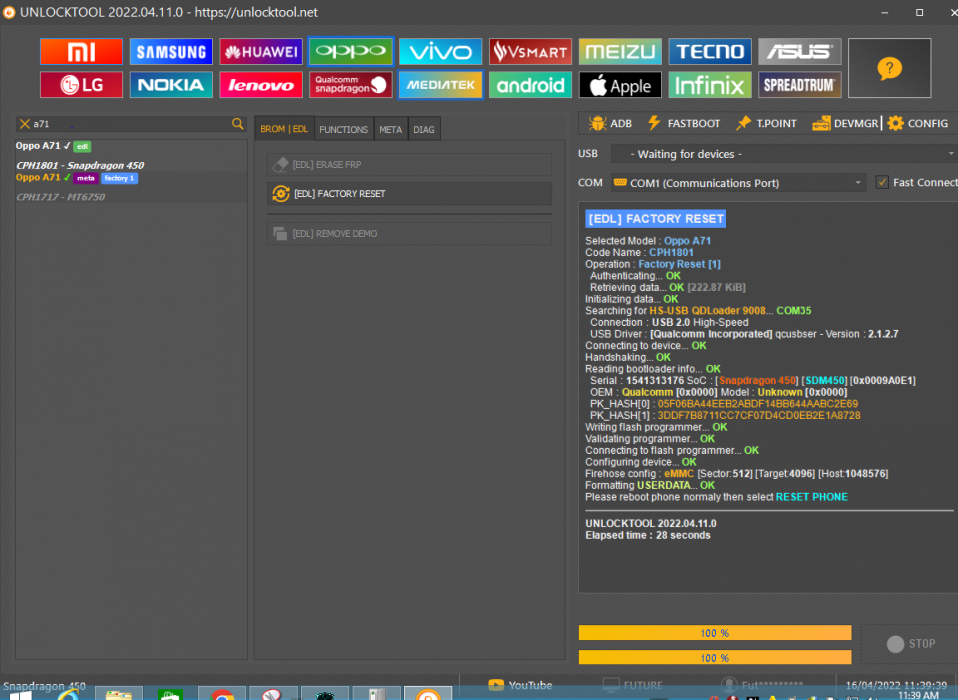Click the search magnifier icon
The height and width of the screenshot is (700, 958).
tap(238, 124)
